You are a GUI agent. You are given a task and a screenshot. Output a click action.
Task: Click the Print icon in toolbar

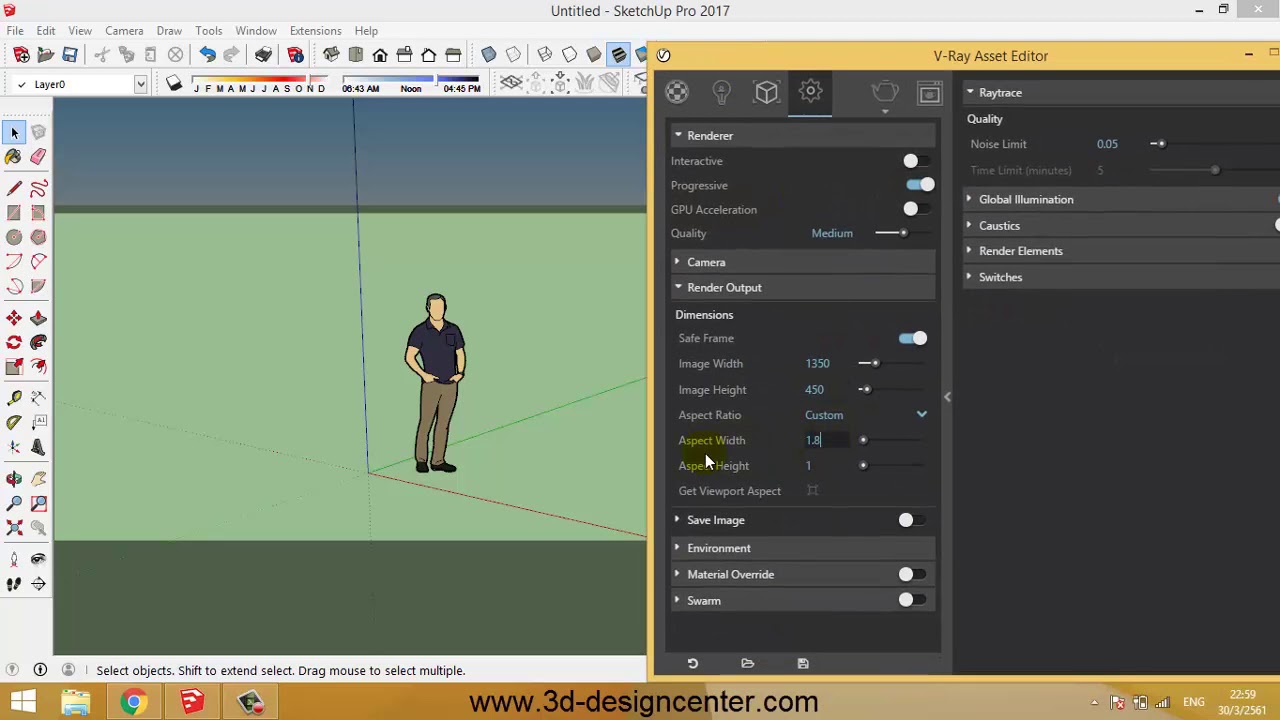[263, 55]
